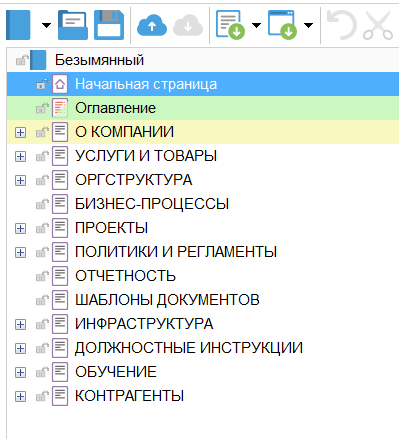The image size is (399, 439).
Task: Click the greyed cloud download icon
Action: (188, 25)
